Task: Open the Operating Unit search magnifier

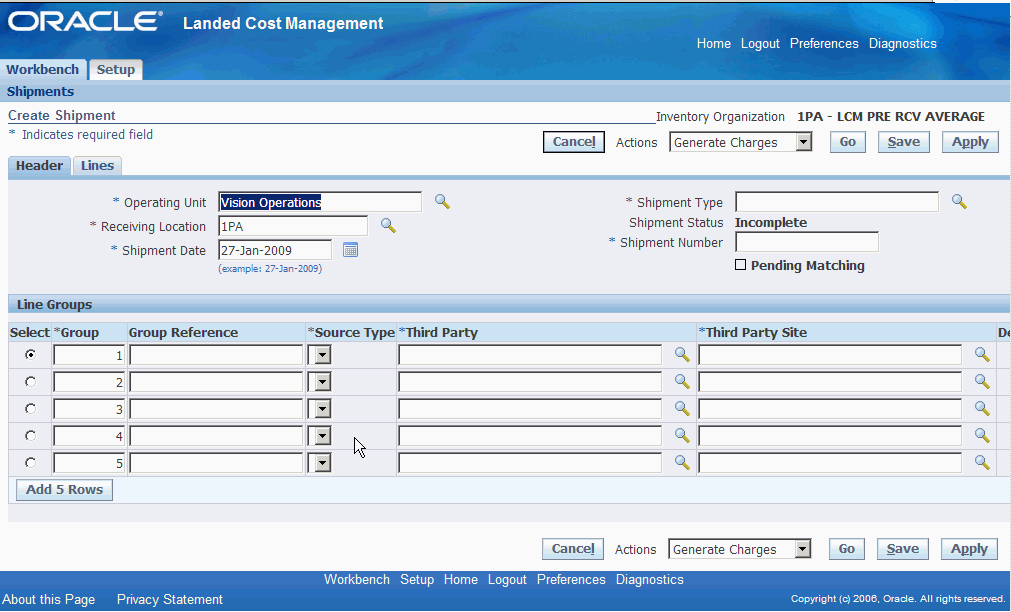Action: (442, 202)
